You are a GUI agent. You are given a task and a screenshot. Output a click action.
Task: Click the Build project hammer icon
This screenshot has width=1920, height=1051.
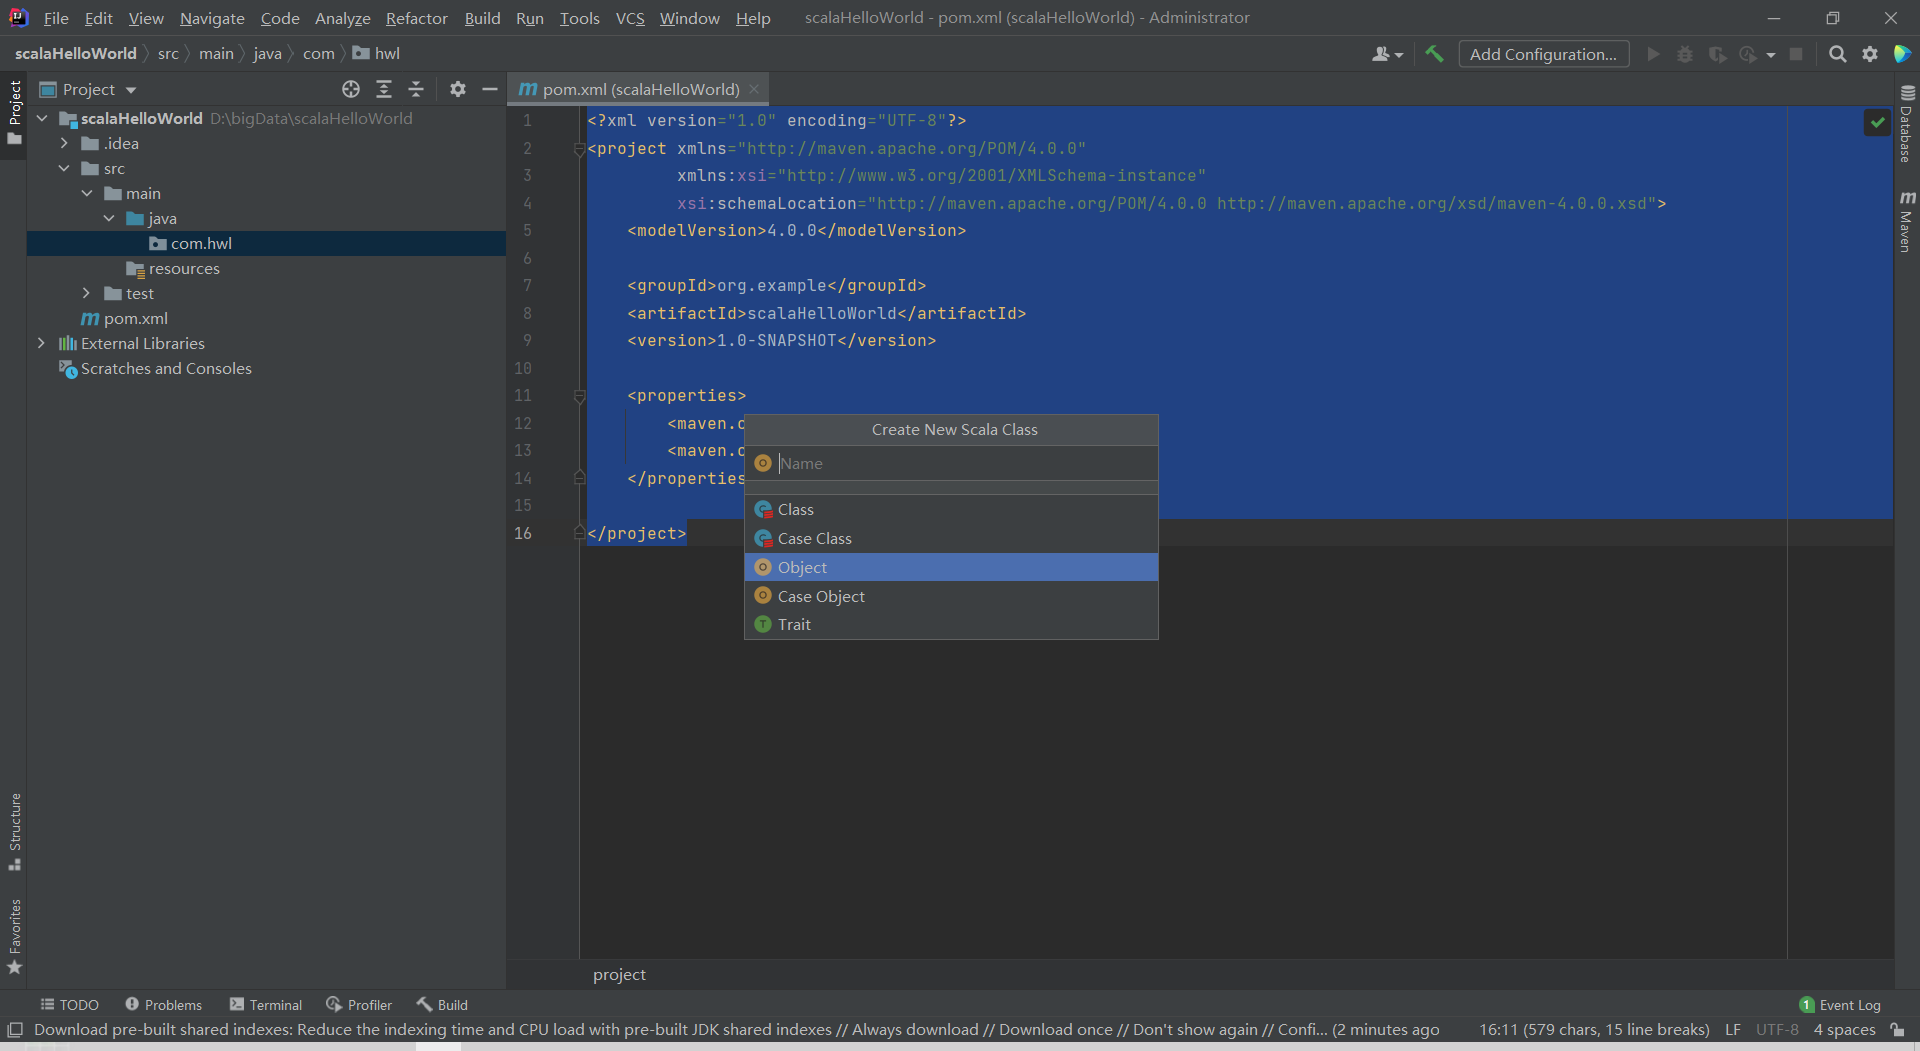tap(1434, 54)
